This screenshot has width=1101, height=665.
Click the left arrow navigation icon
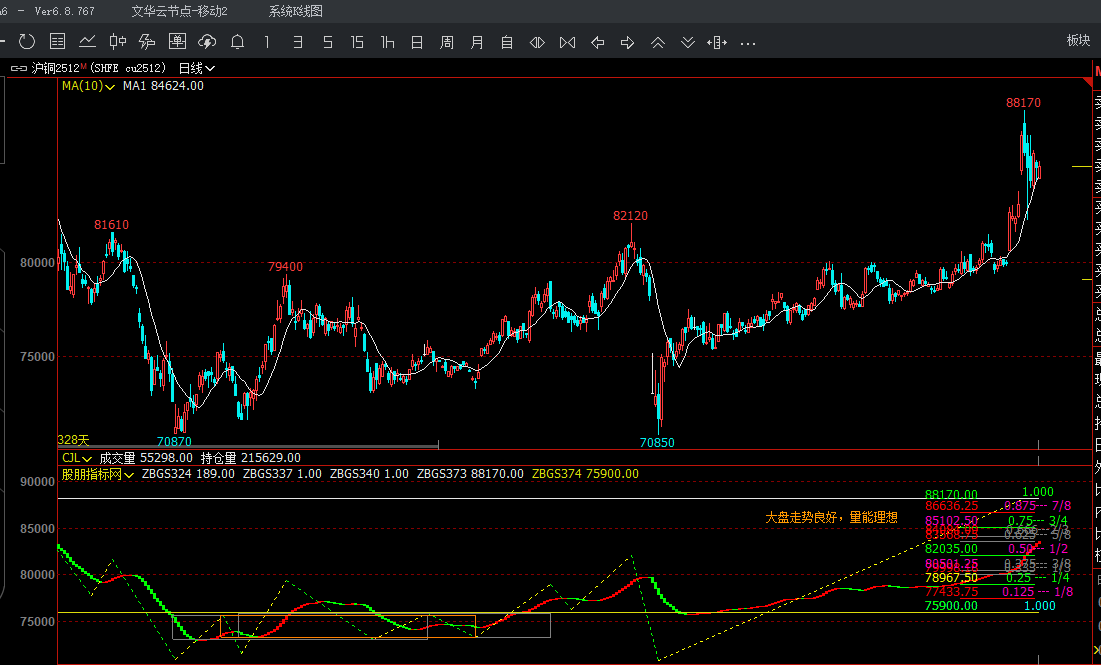tap(597, 42)
